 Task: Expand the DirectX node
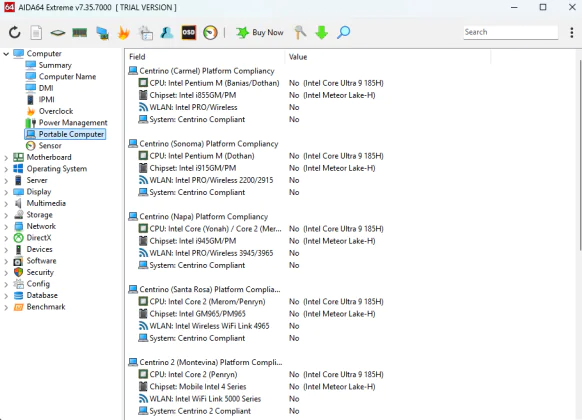coord(6,238)
